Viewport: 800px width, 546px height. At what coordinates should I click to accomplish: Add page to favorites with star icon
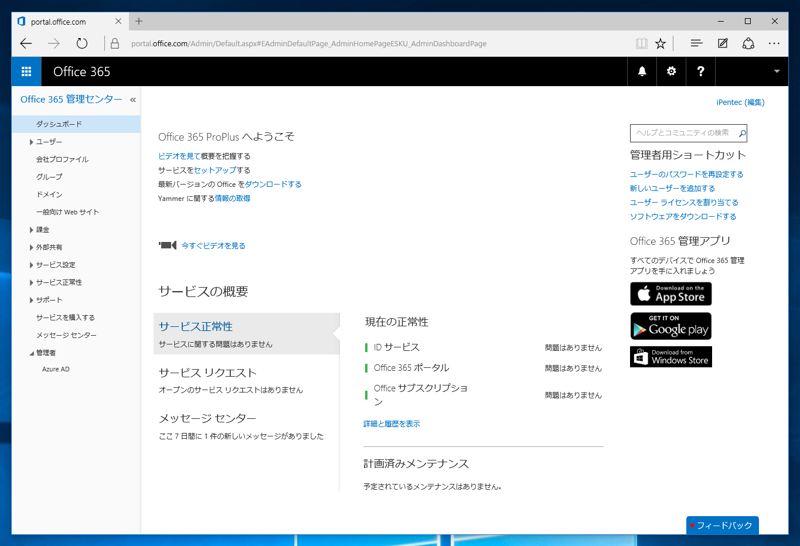pos(660,43)
